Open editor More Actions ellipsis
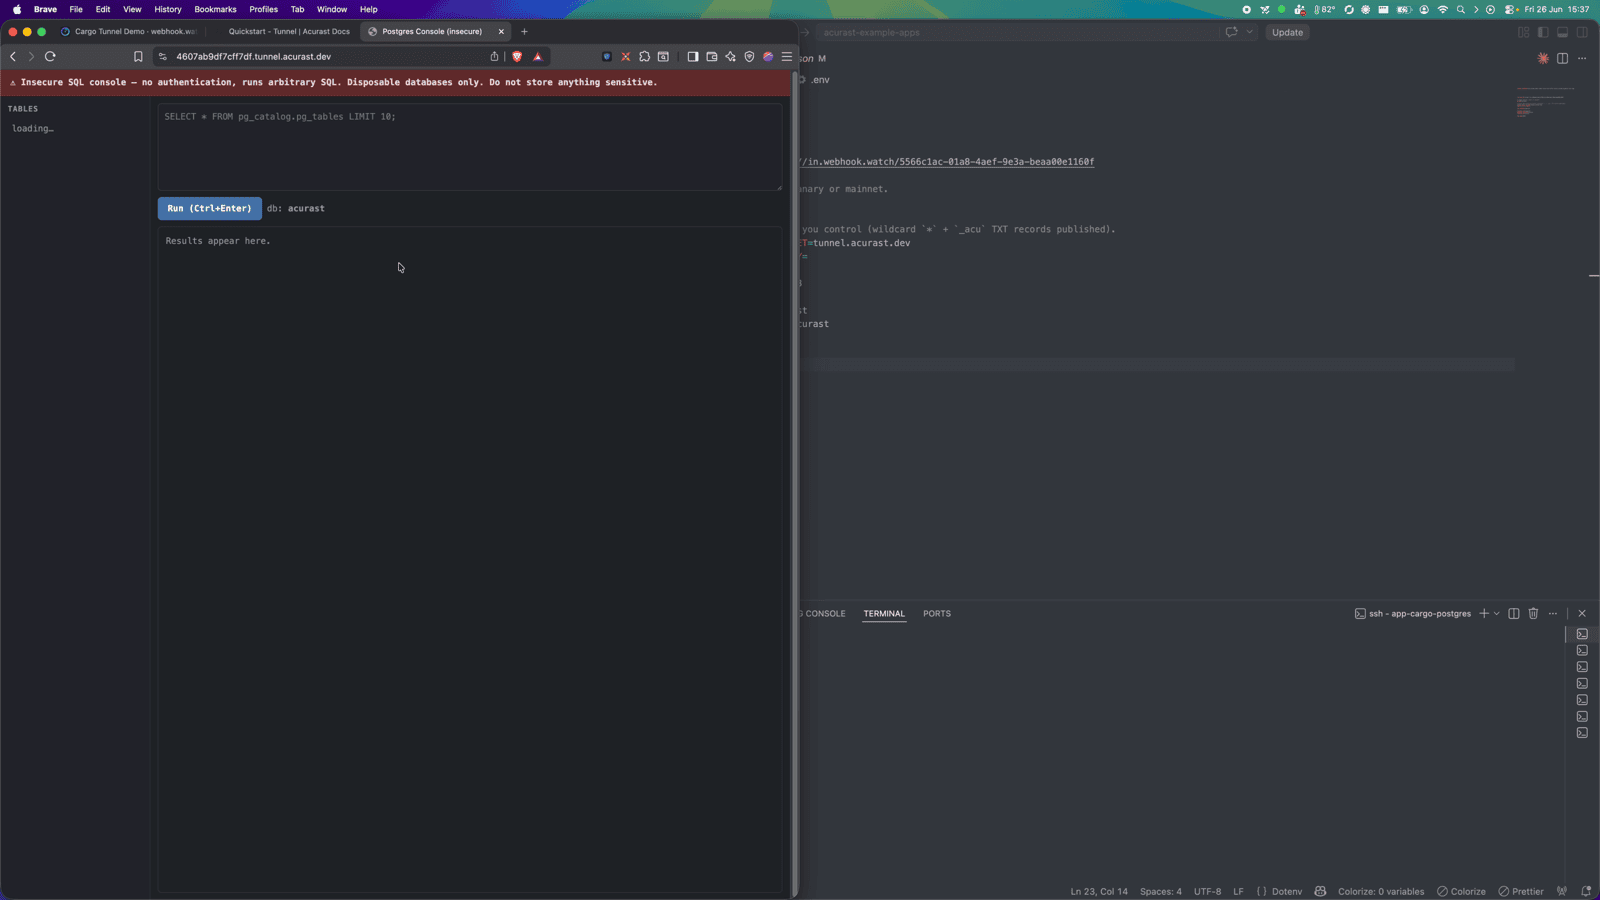The height and width of the screenshot is (900, 1600). tap(1582, 58)
